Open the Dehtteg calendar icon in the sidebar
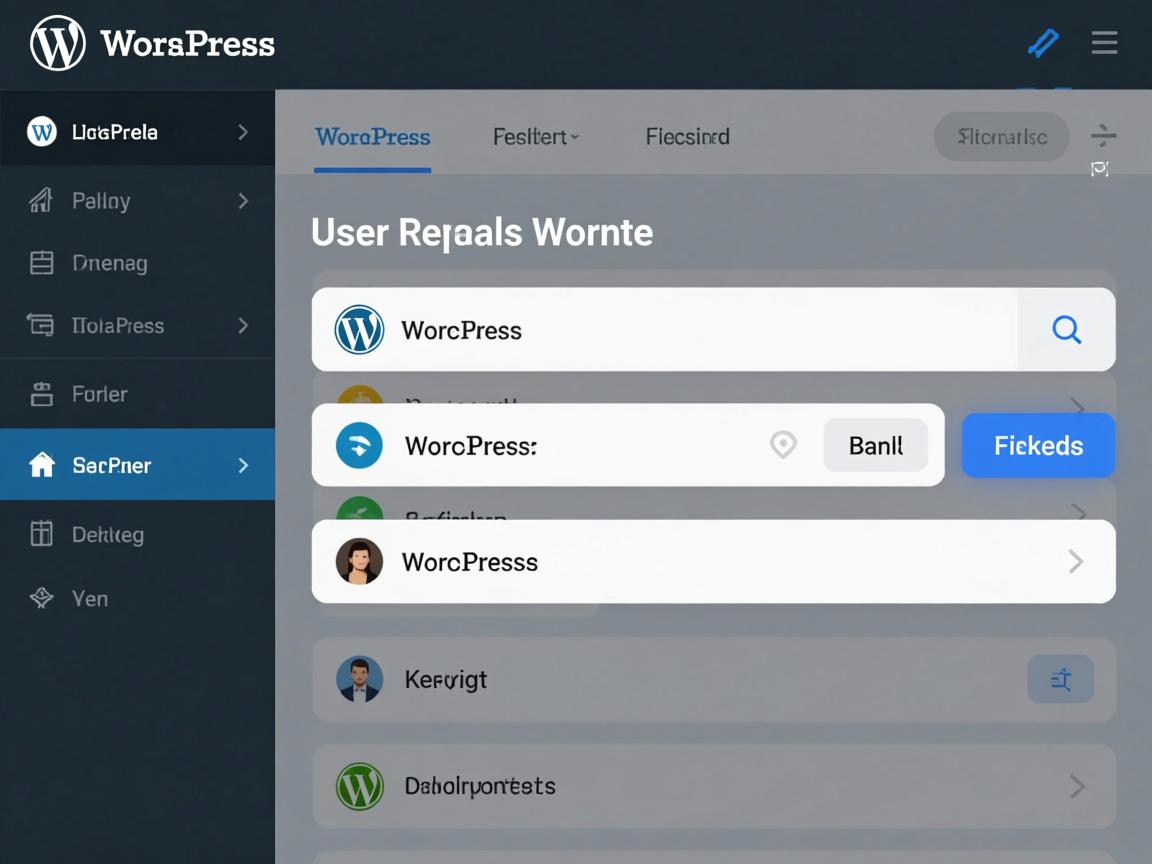1152x864 pixels. [40, 534]
